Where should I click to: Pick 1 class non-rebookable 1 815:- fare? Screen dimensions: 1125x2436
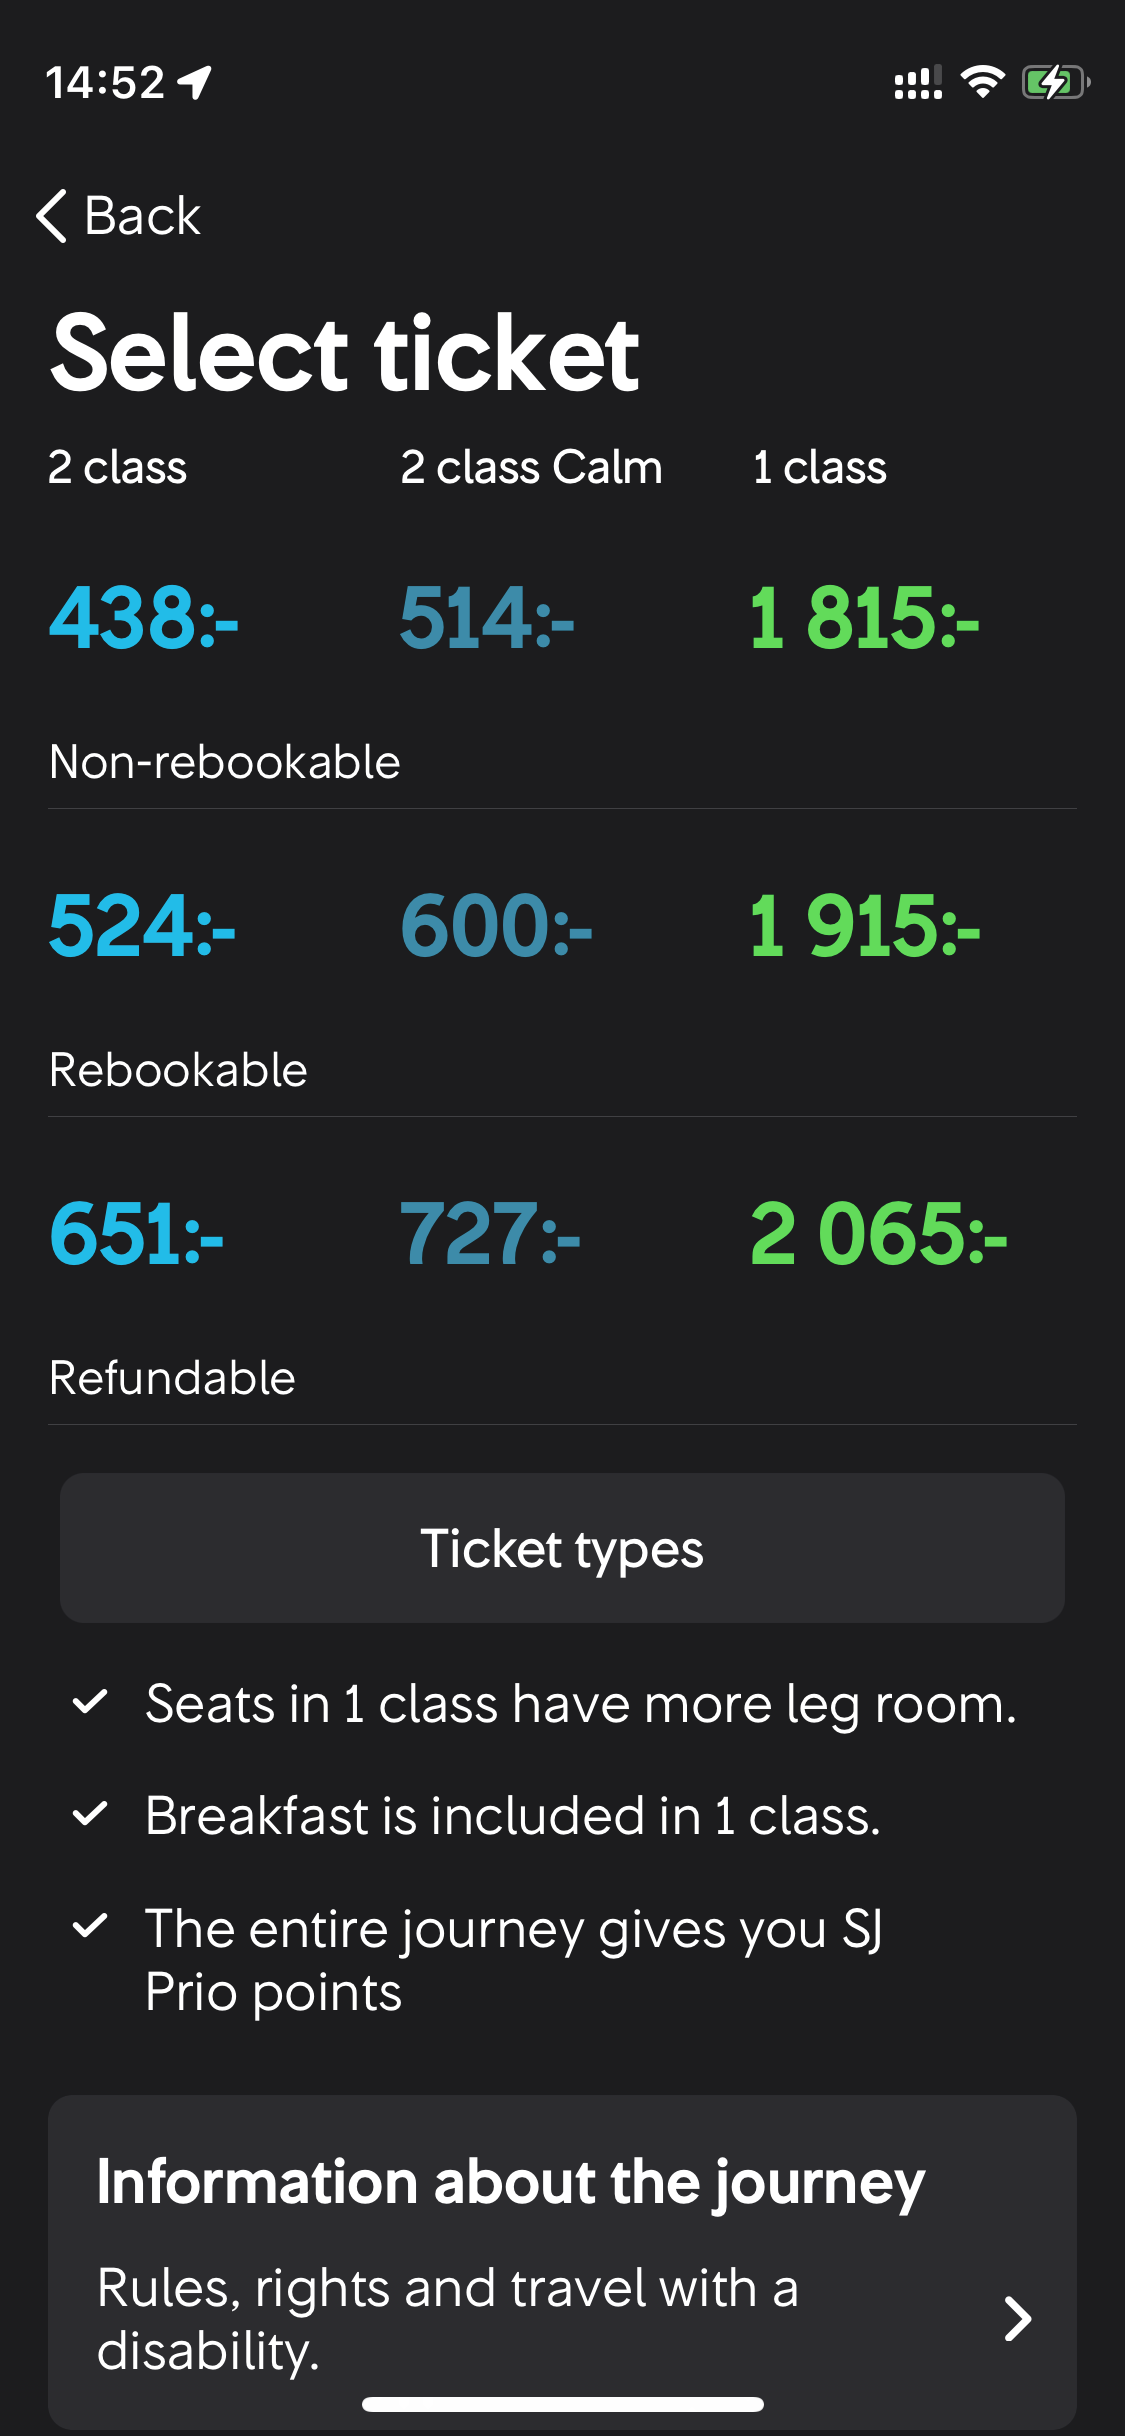pyautogui.click(x=865, y=618)
